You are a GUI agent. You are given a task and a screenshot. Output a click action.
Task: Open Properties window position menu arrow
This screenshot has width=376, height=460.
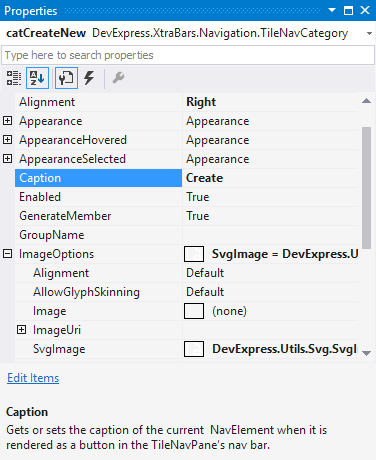point(332,10)
